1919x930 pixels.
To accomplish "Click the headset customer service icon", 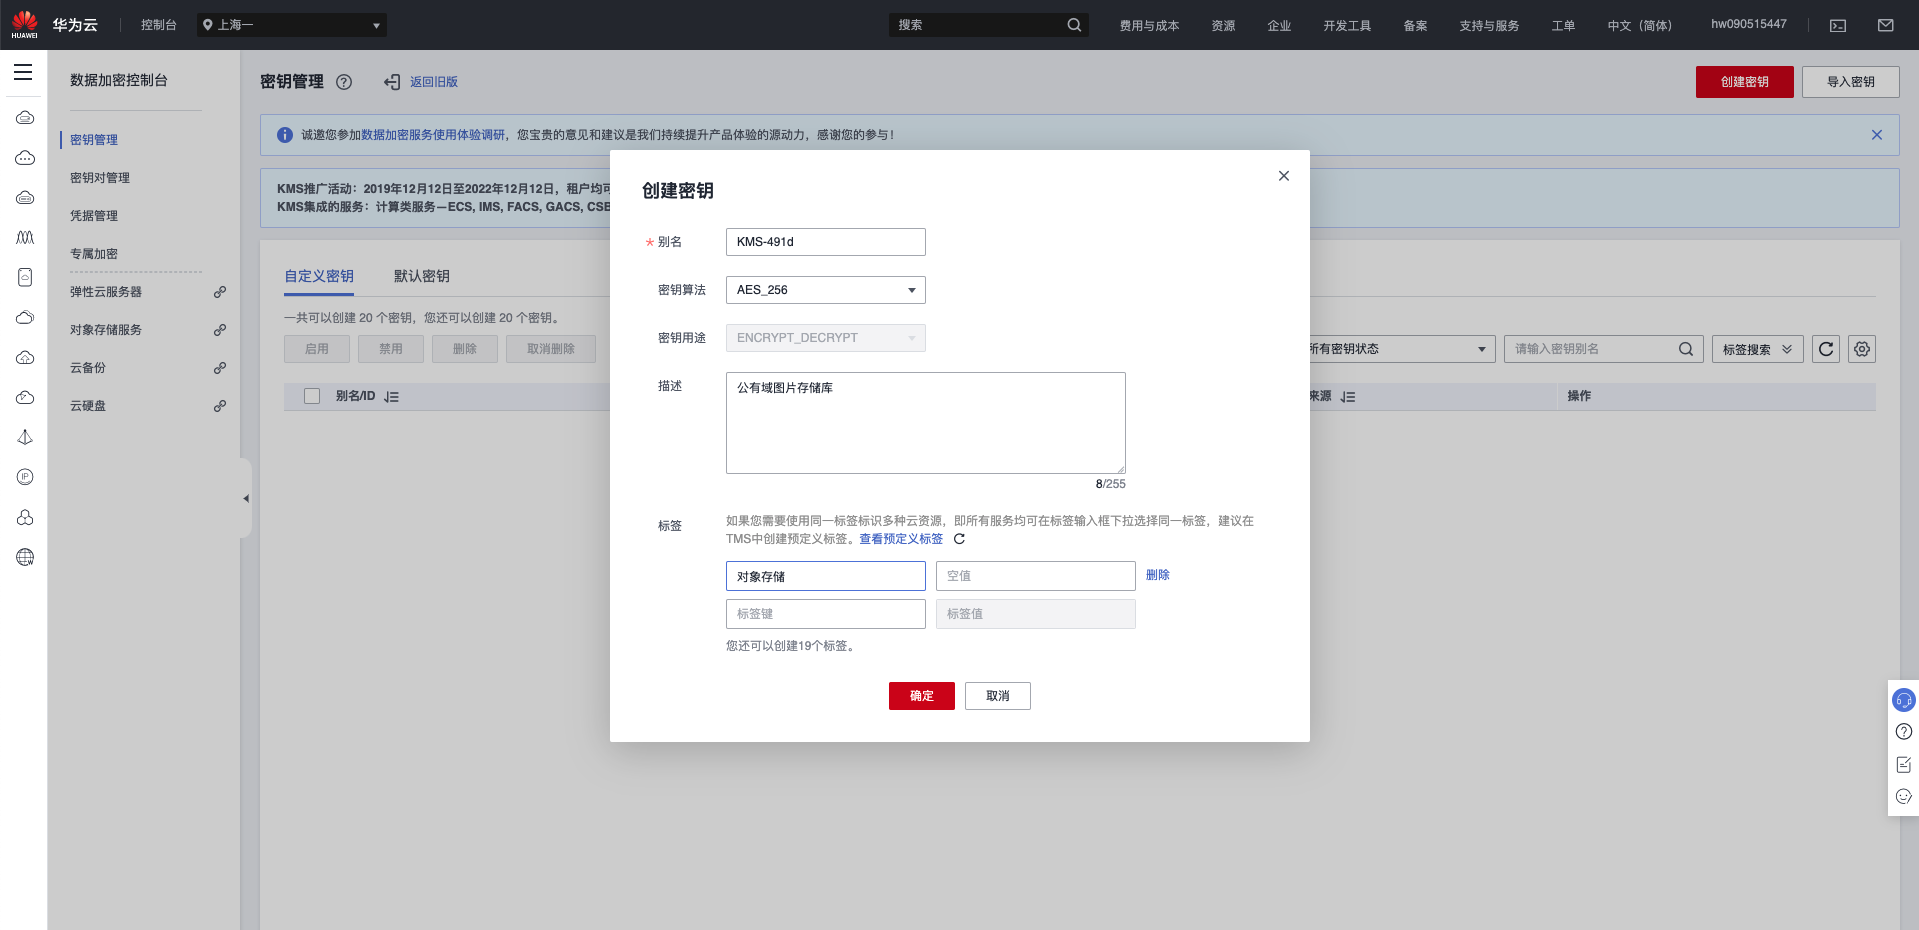I will (1903, 700).
